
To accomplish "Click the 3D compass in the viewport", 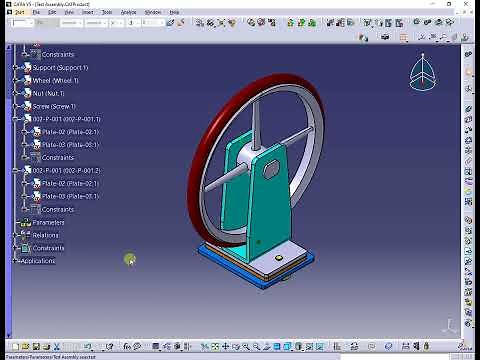I will point(423,72).
